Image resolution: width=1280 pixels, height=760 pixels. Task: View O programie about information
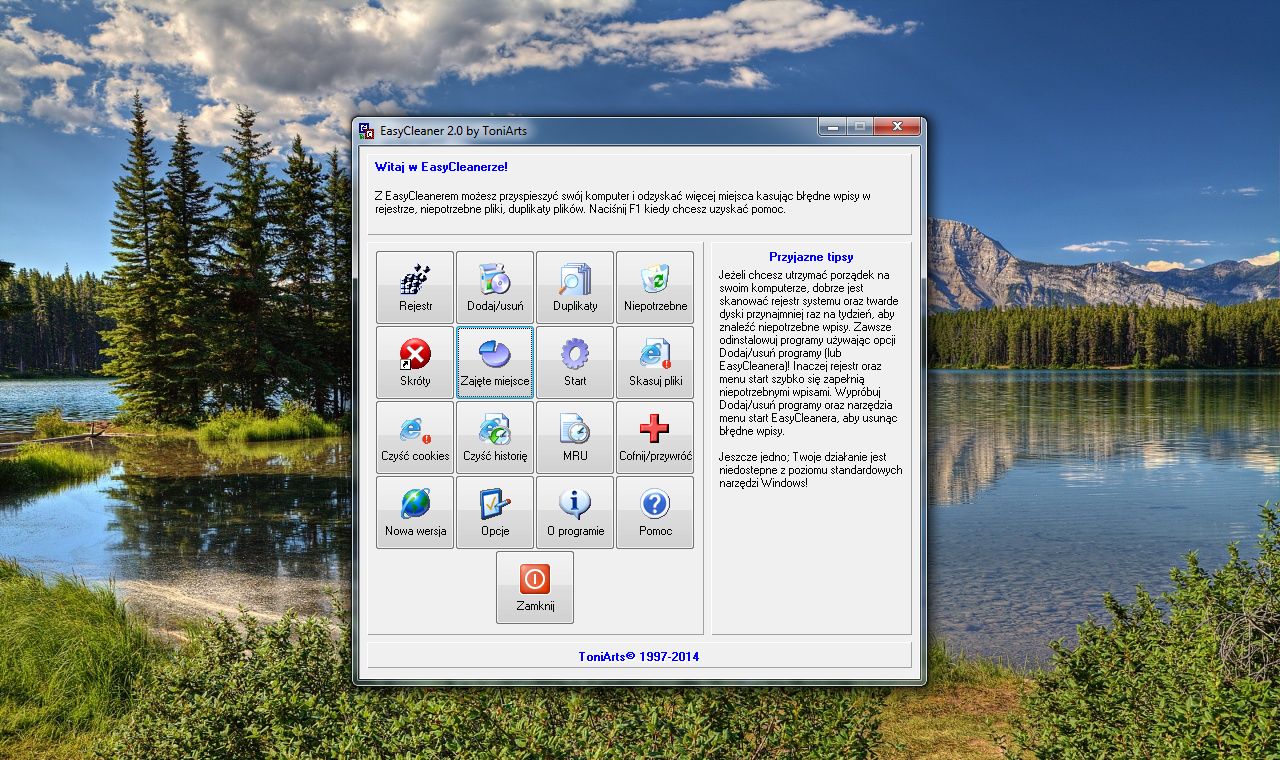click(x=575, y=512)
